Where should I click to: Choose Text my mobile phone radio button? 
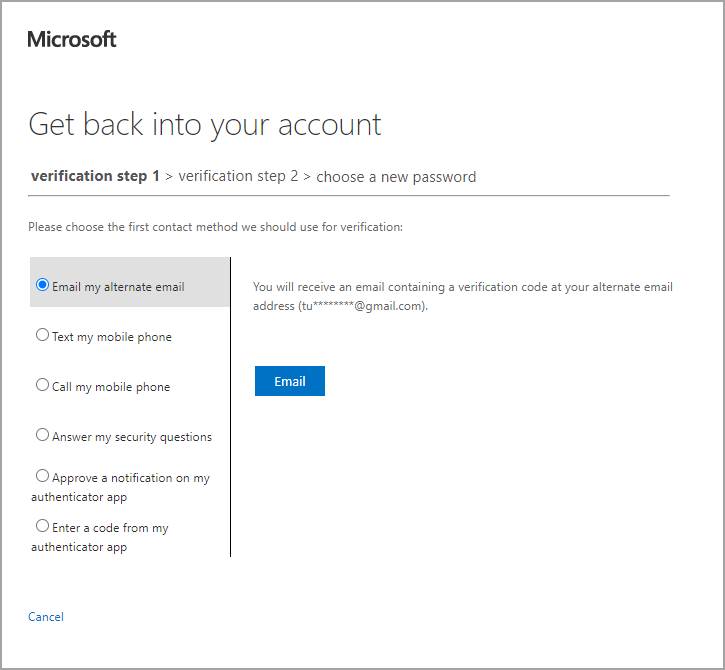(x=42, y=334)
